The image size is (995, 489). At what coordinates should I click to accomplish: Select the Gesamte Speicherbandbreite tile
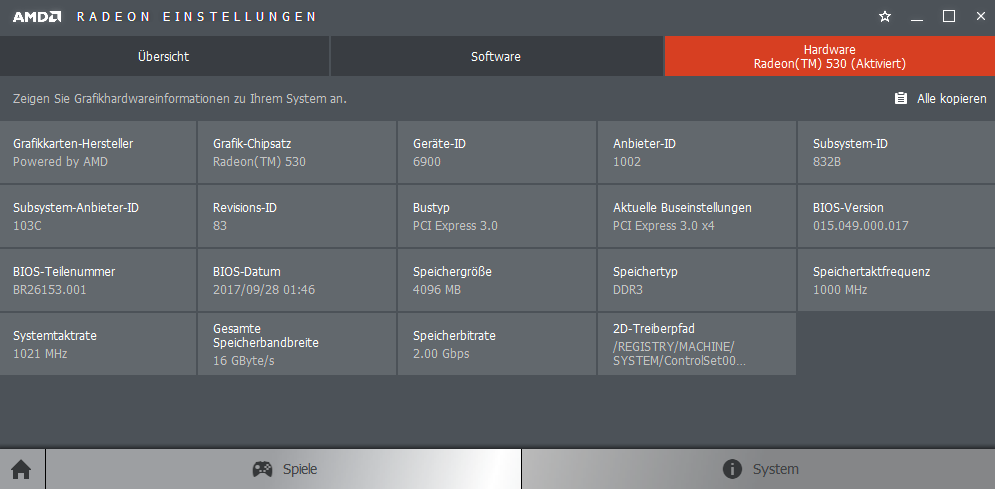[297, 344]
